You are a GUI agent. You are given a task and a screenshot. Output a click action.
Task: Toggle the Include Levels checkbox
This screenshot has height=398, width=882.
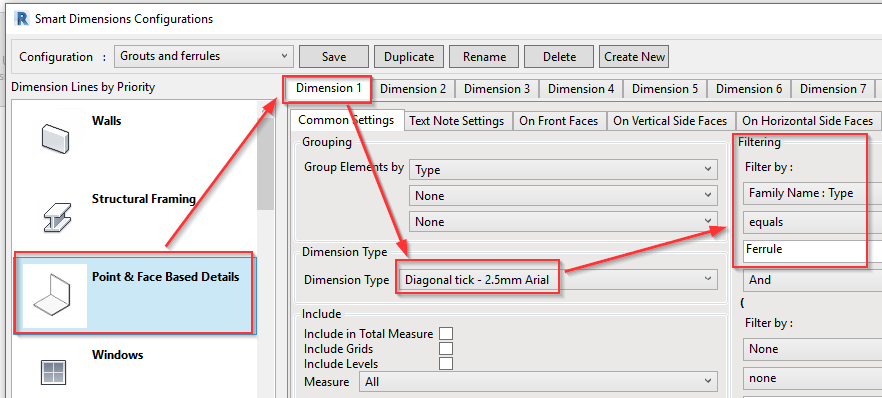446,363
